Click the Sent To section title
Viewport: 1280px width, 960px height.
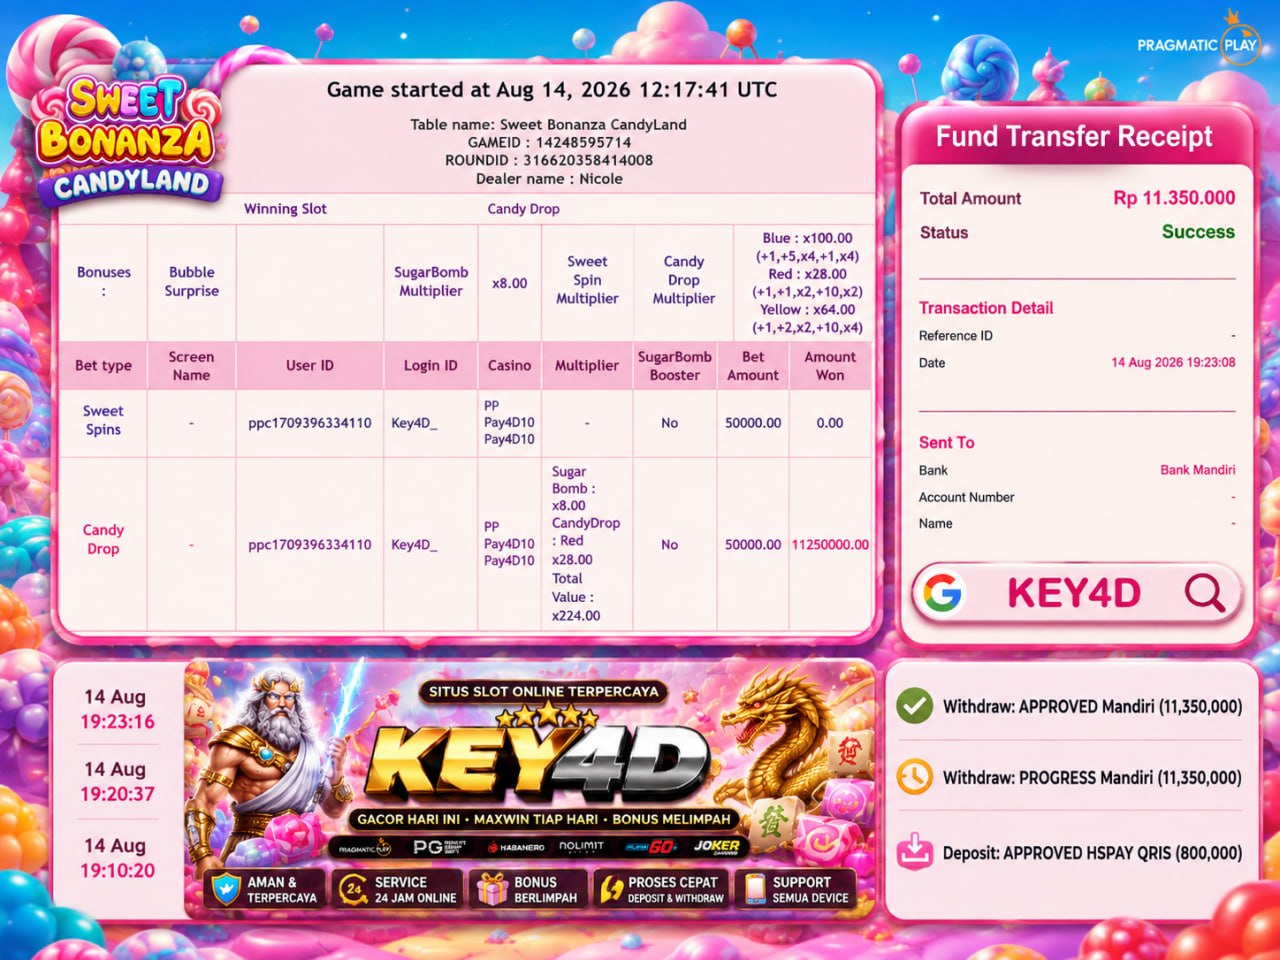click(946, 442)
